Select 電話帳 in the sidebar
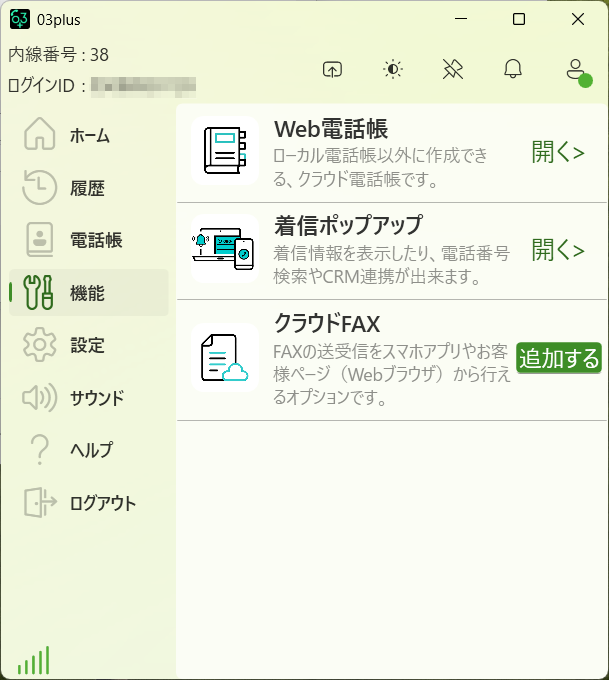 (88, 240)
